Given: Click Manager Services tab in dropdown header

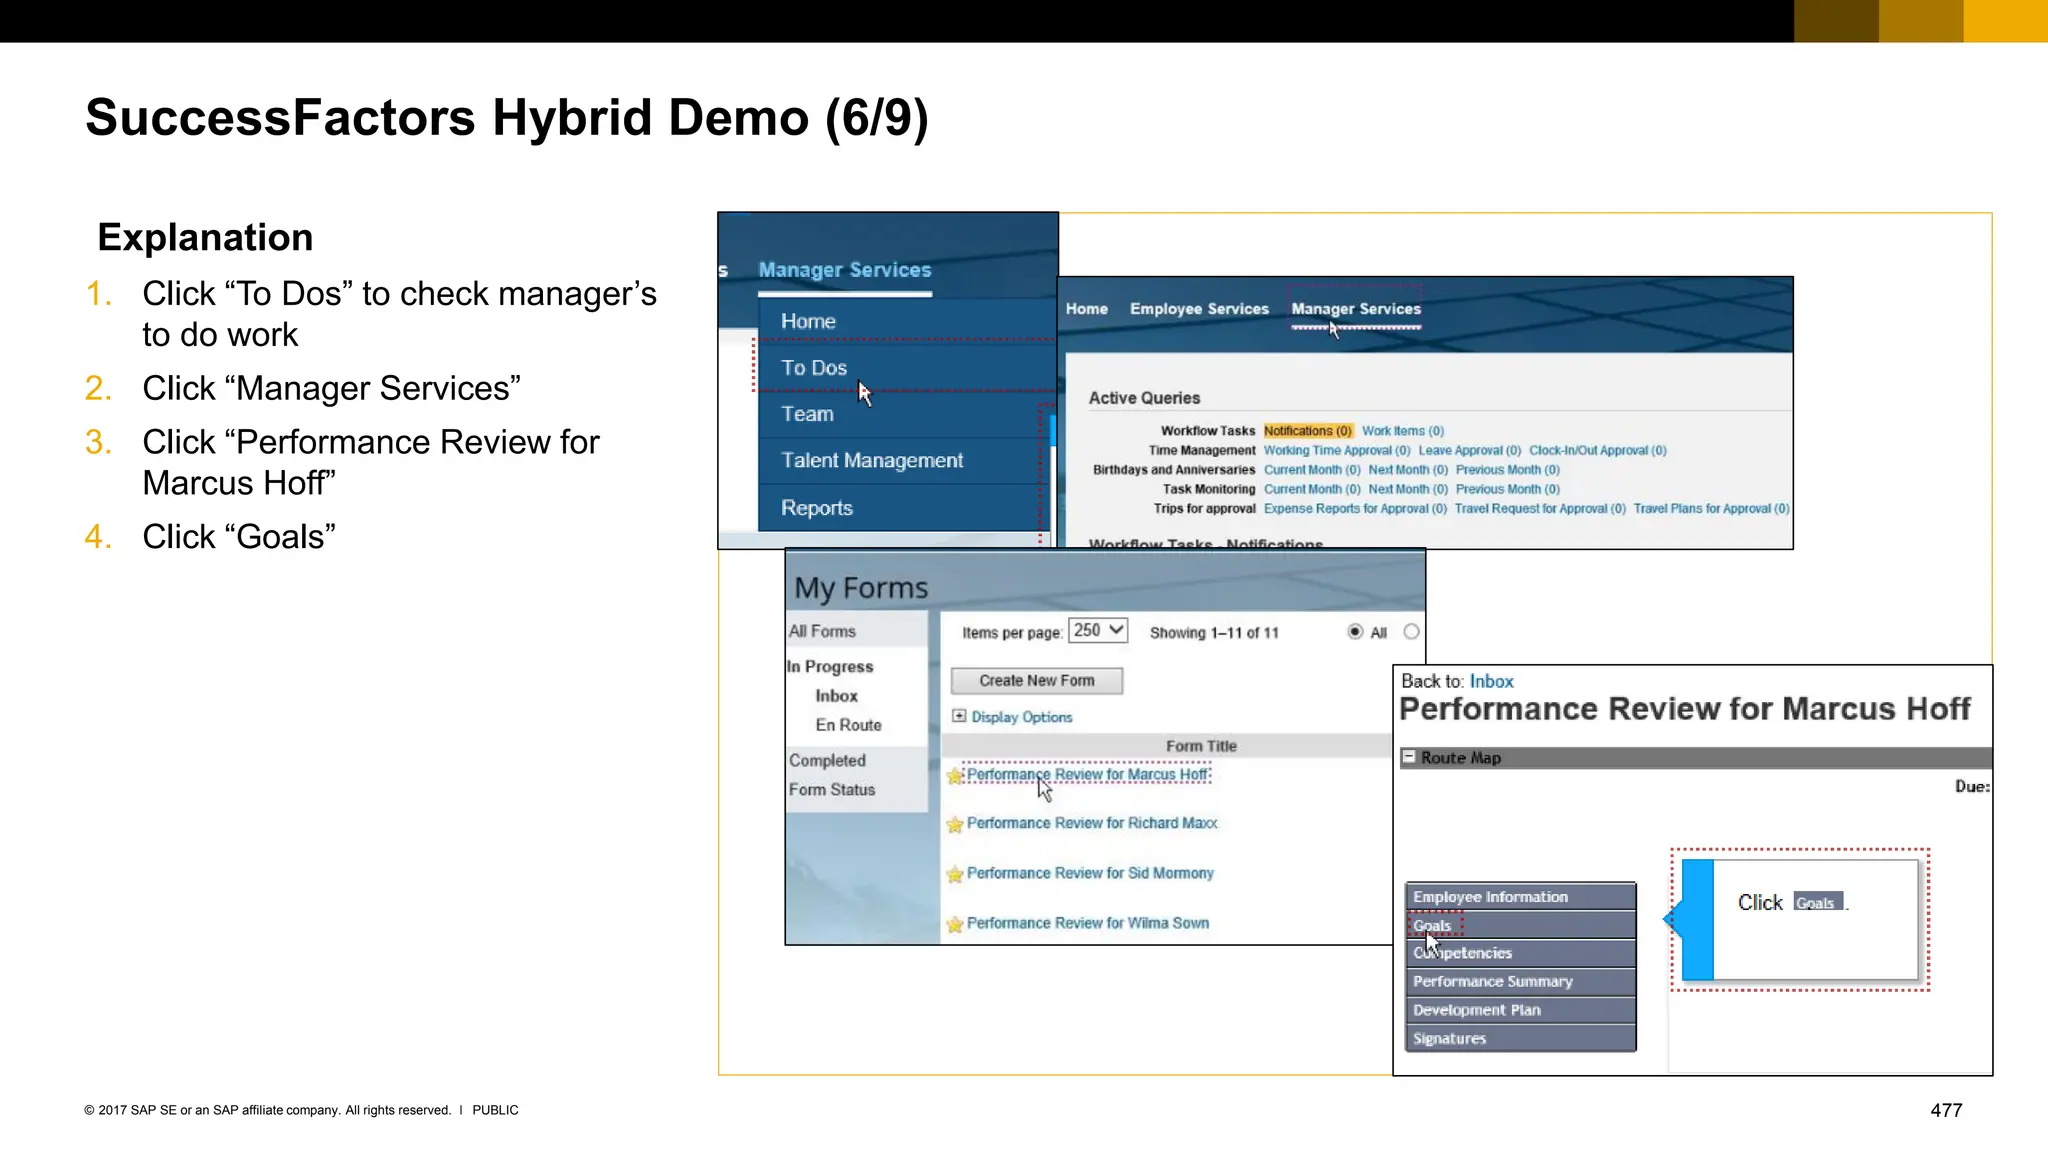Looking at the screenshot, I should [845, 270].
